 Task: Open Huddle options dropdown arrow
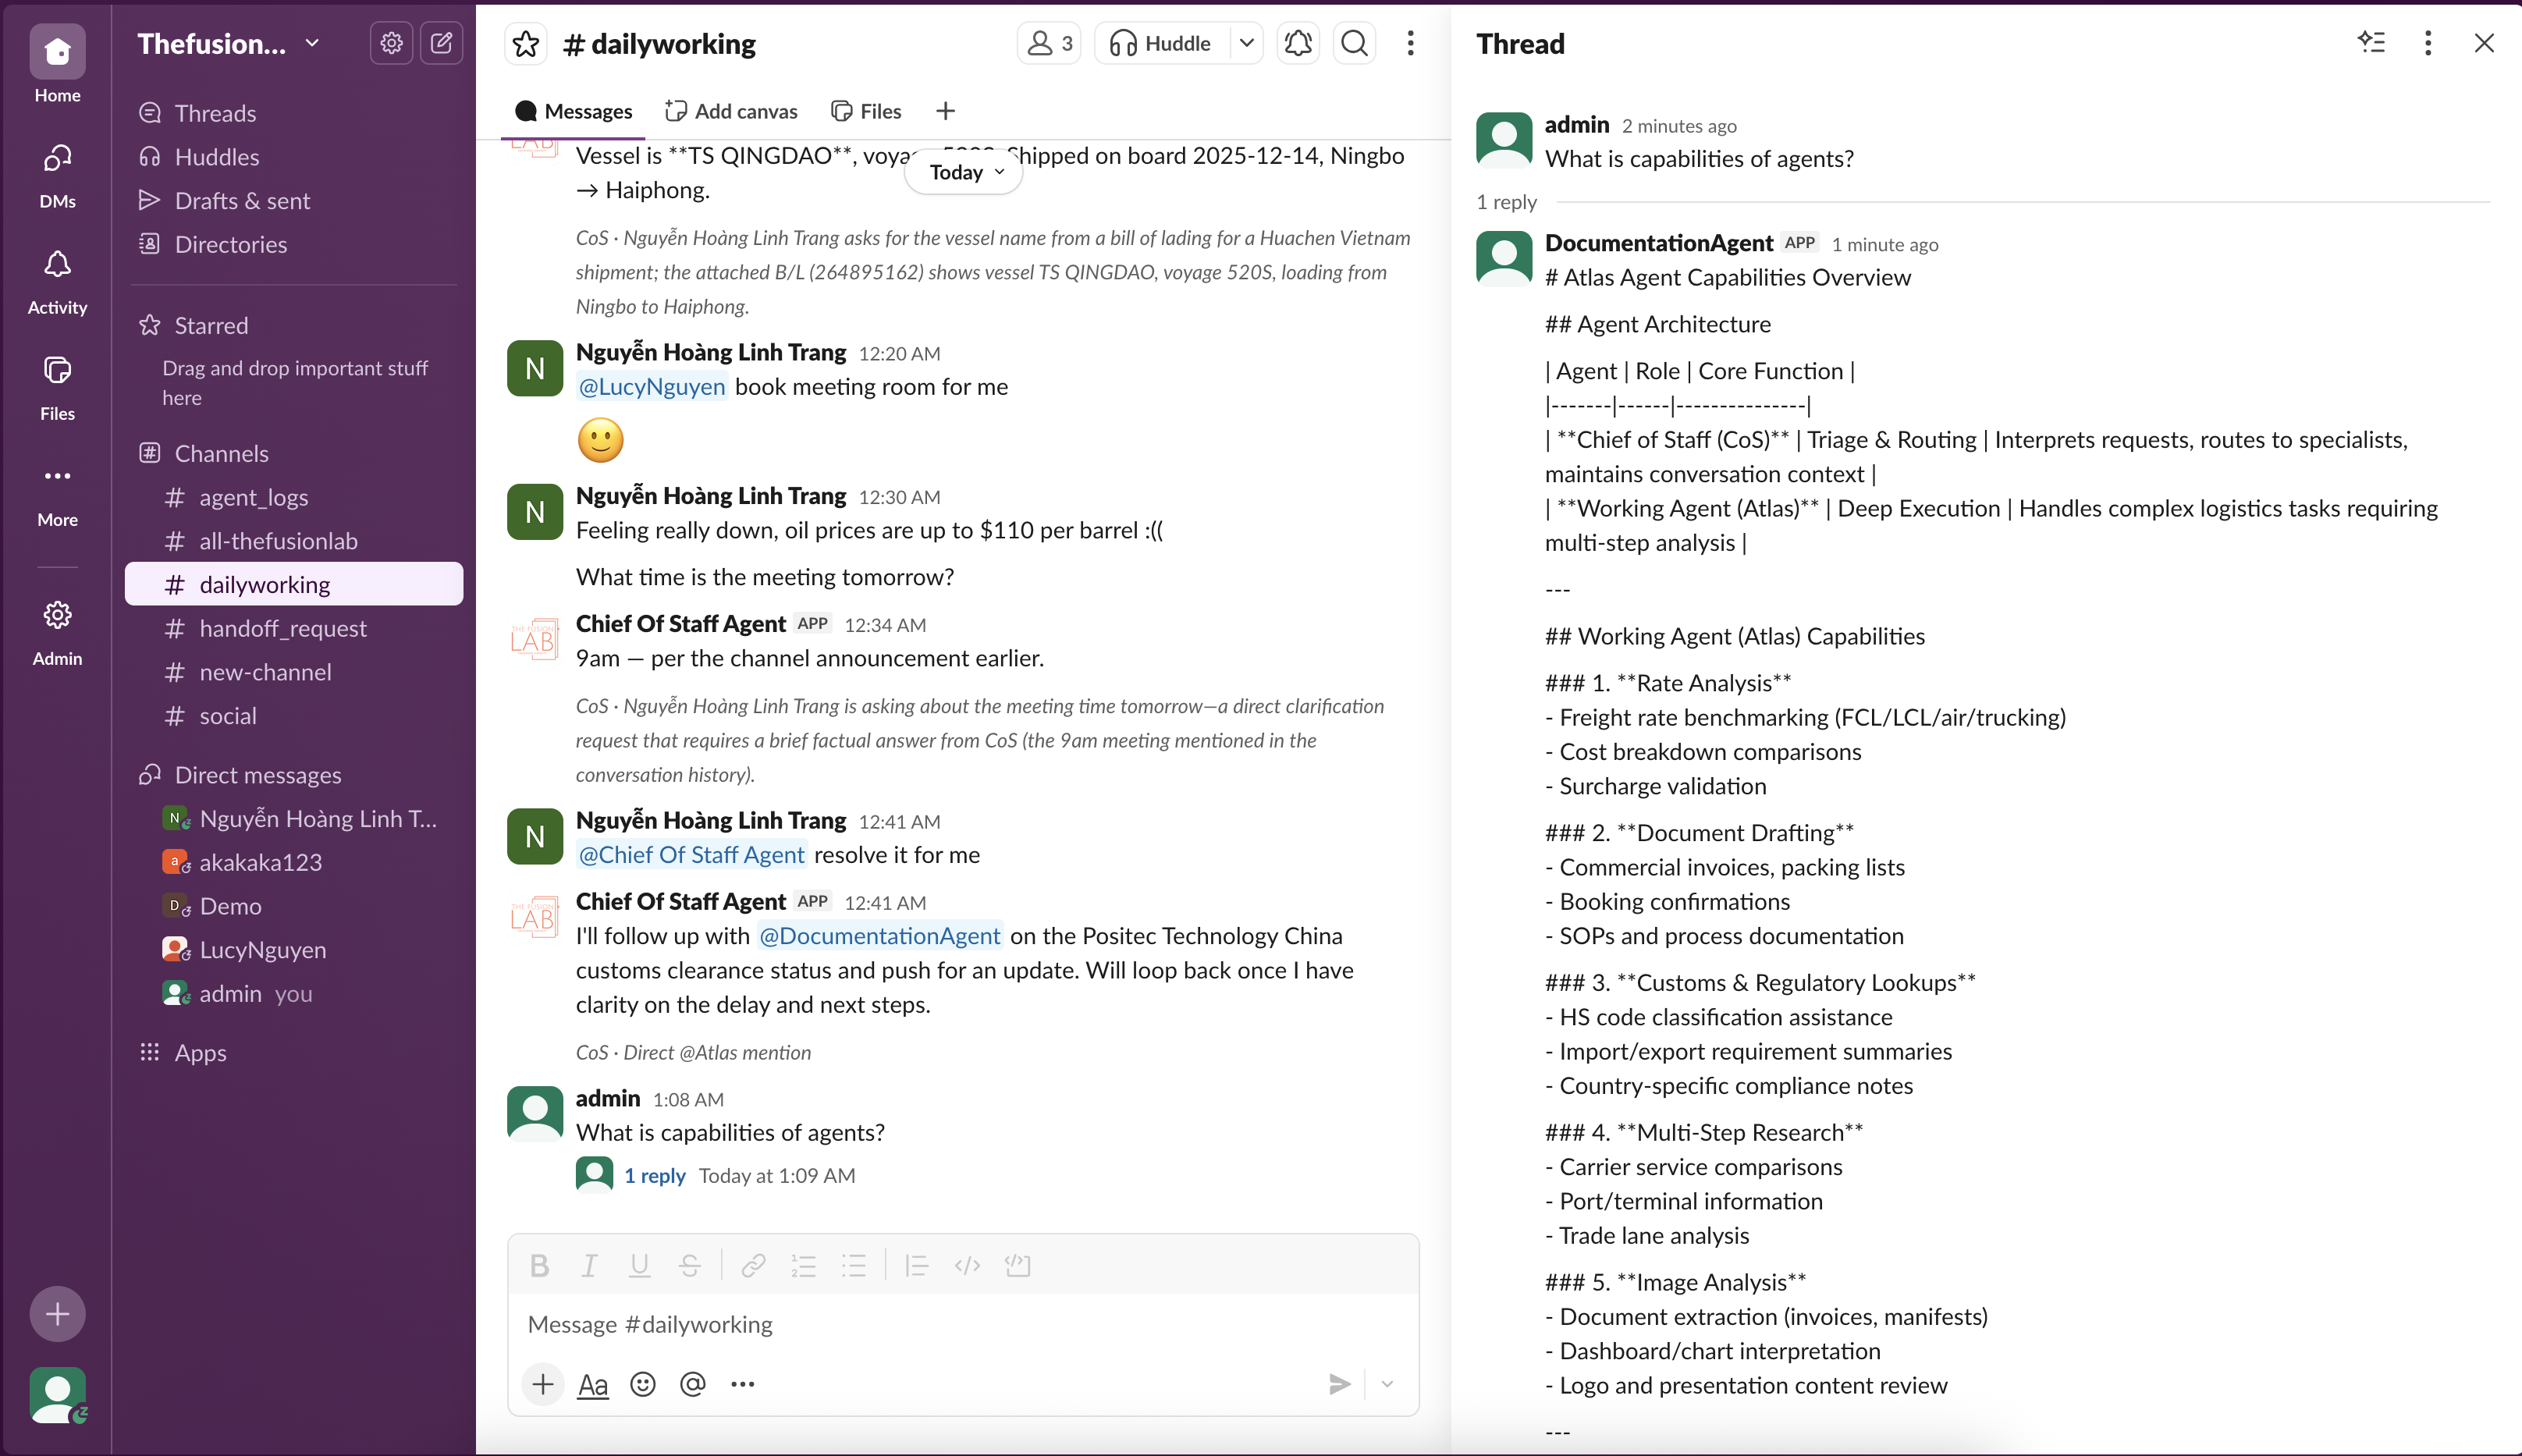pyautogui.click(x=1246, y=43)
